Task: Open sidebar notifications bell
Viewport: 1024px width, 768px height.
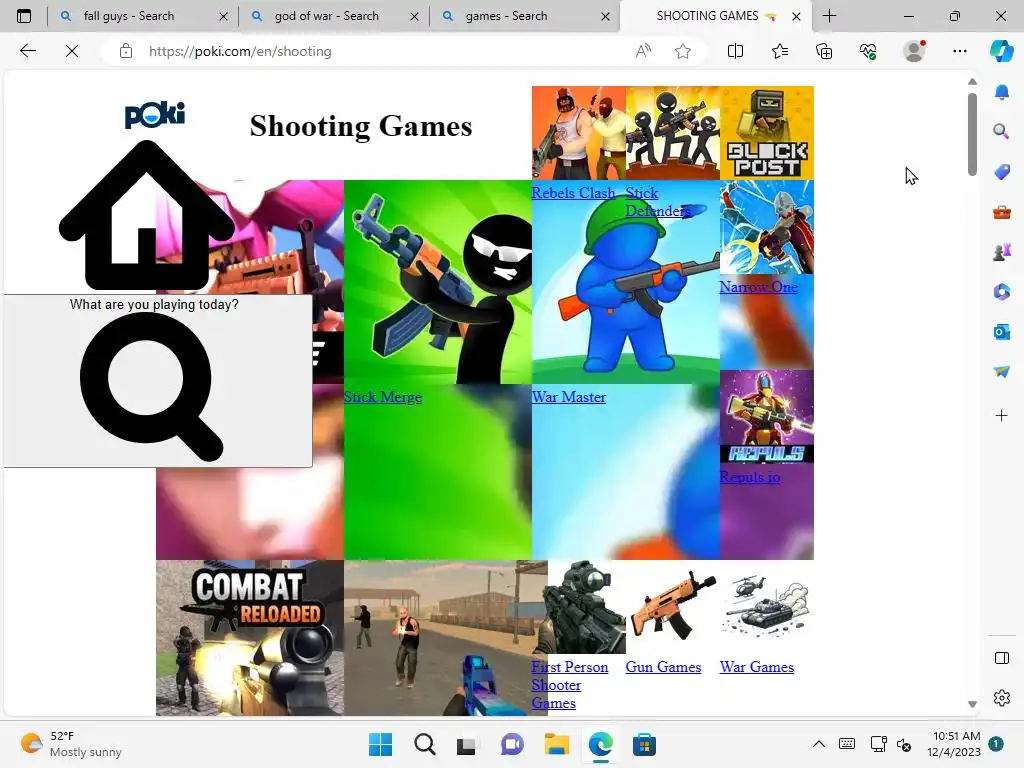Action: pyautogui.click(x=1002, y=92)
